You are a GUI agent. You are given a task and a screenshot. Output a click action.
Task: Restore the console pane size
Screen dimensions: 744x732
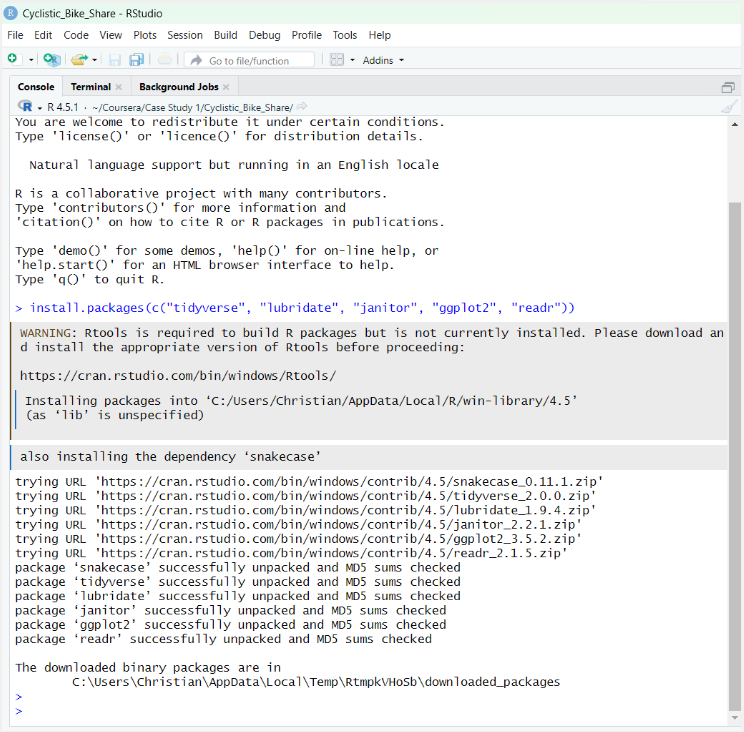[728, 87]
